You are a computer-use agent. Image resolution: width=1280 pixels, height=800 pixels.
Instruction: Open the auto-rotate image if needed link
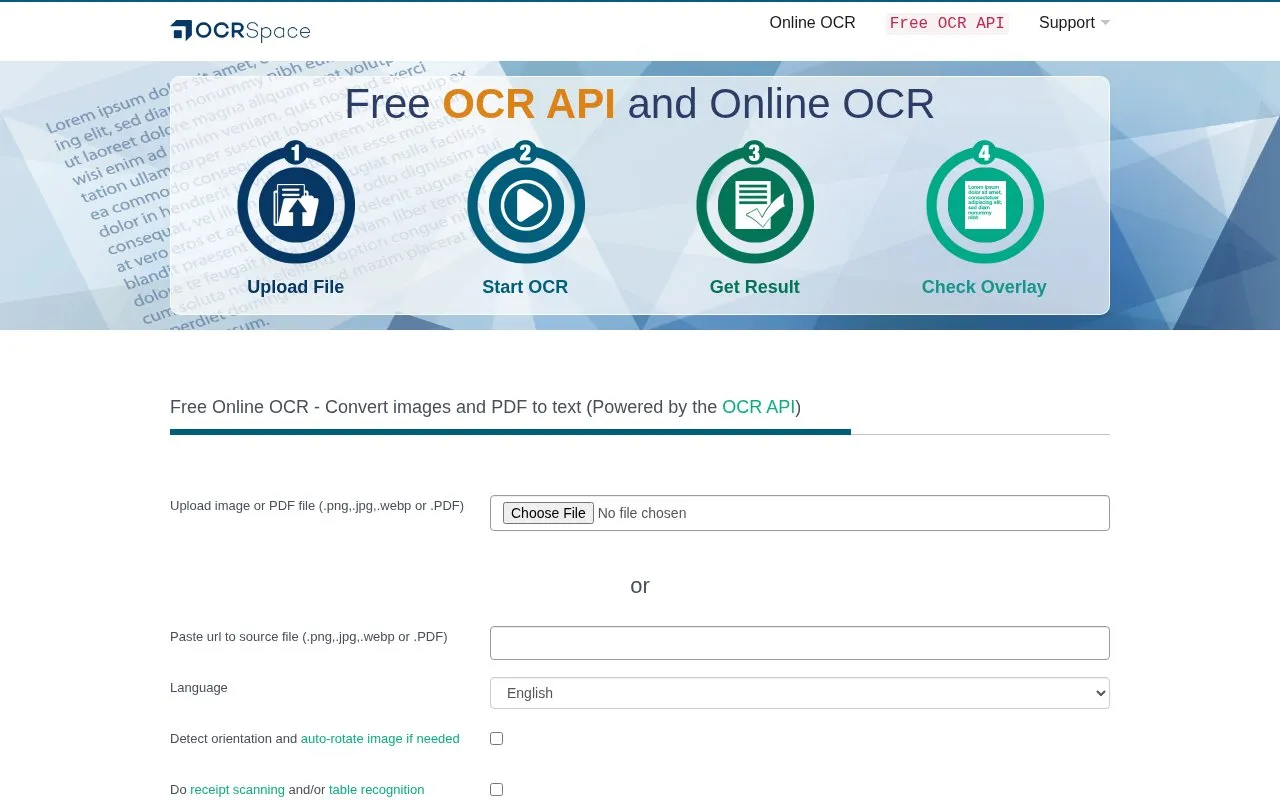click(x=380, y=739)
